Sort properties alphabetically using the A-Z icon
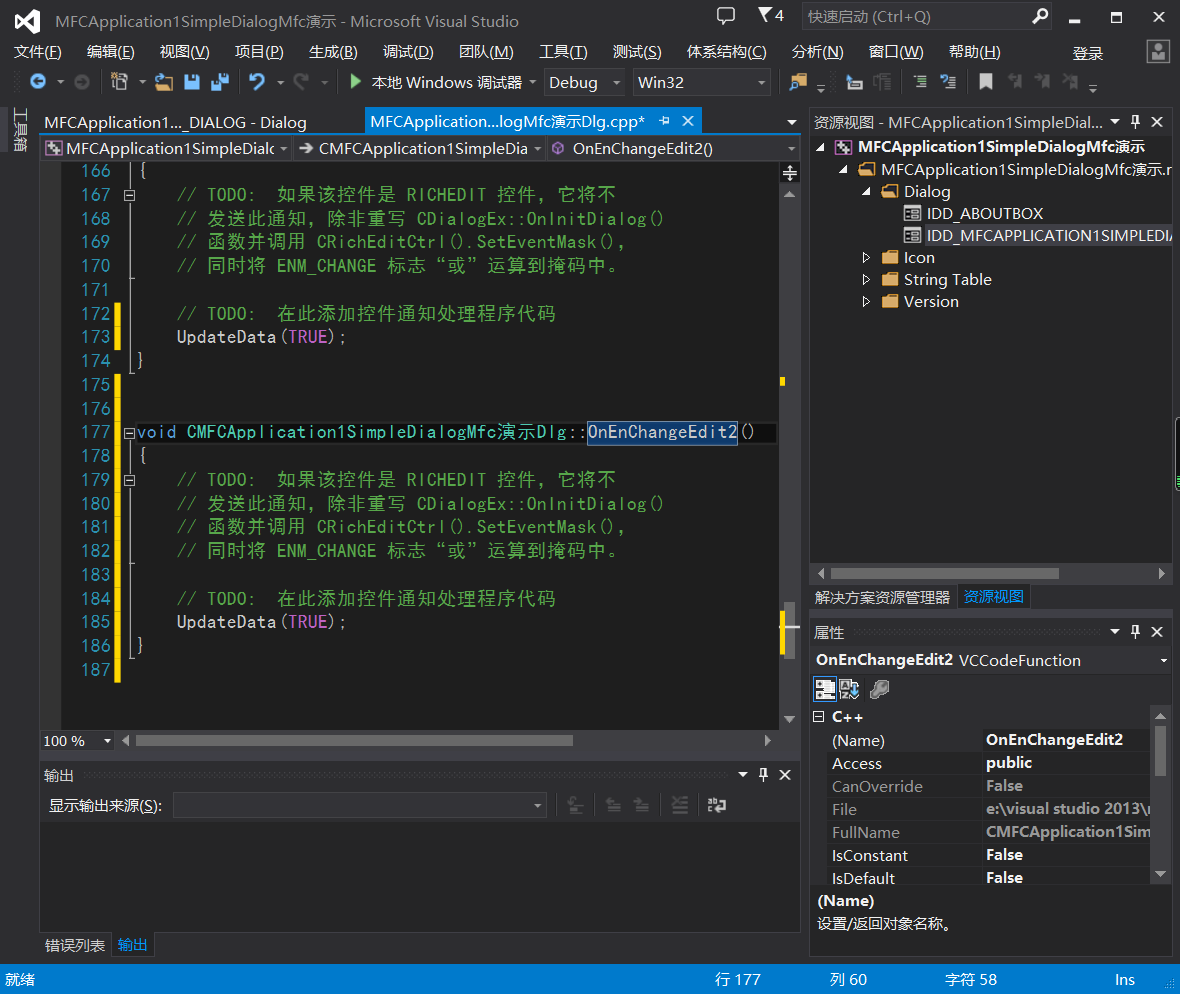The height and width of the screenshot is (994, 1180). pyautogui.click(x=849, y=689)
